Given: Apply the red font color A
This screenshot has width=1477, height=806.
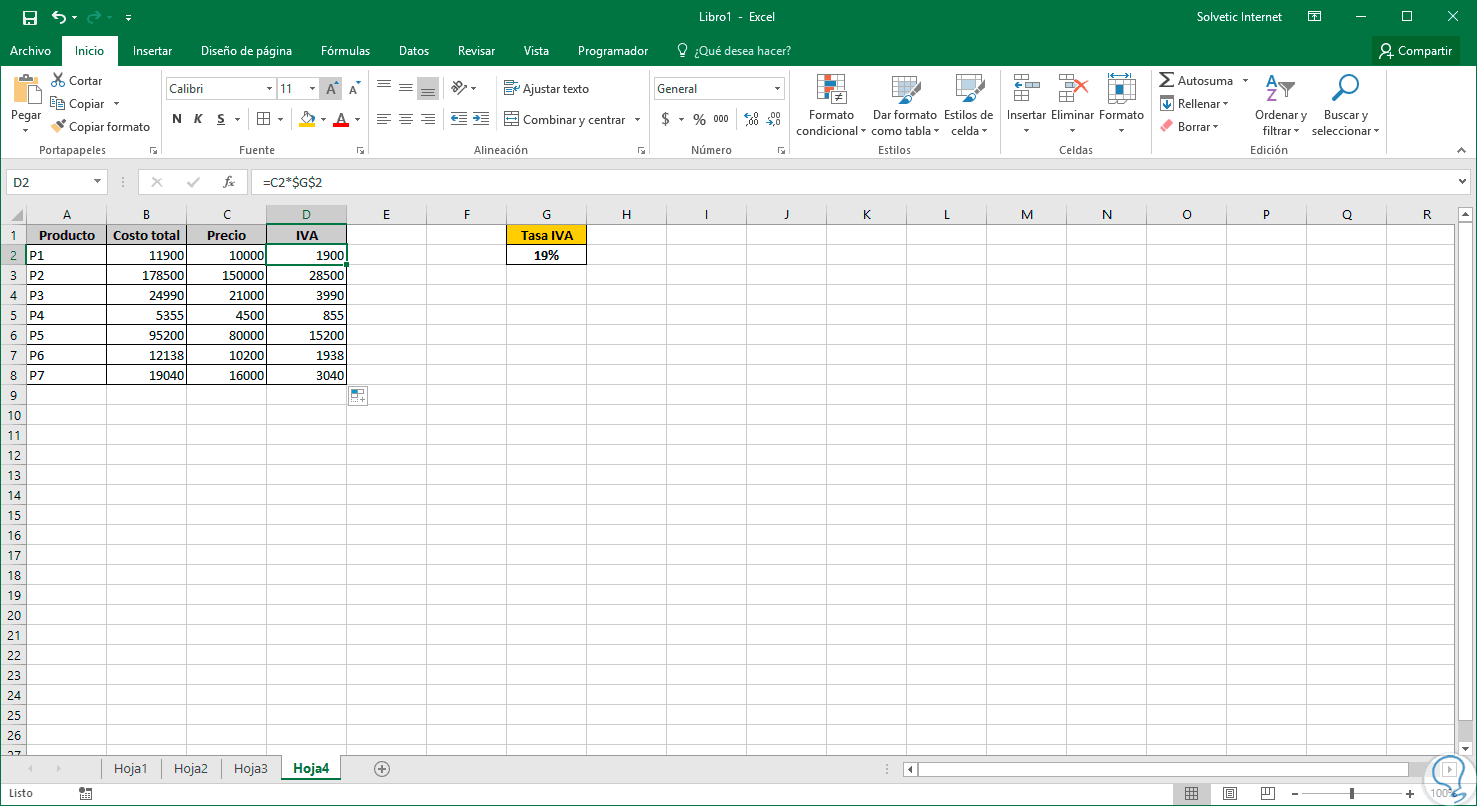Looking at the screenshot, I should click(x=341, y=119).
